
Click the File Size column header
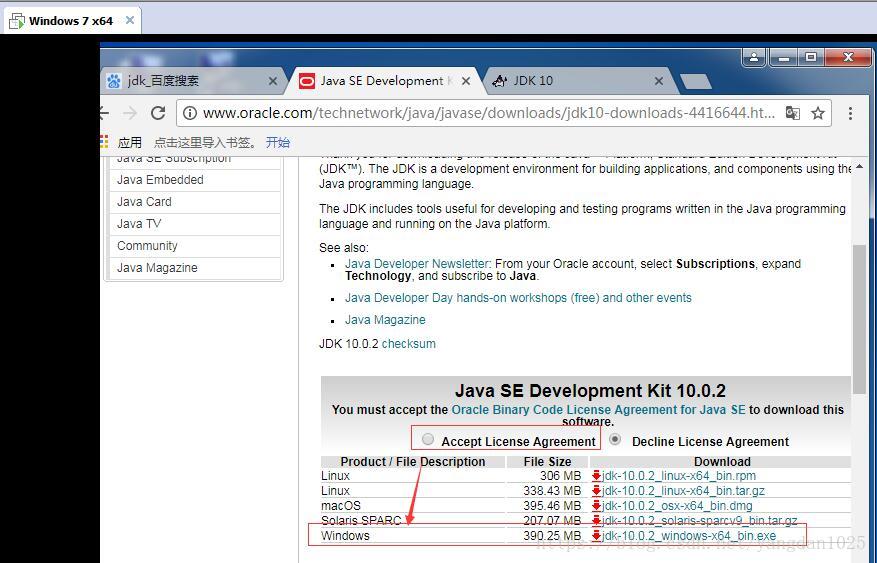pyautogui.click(x=547, y=462)
